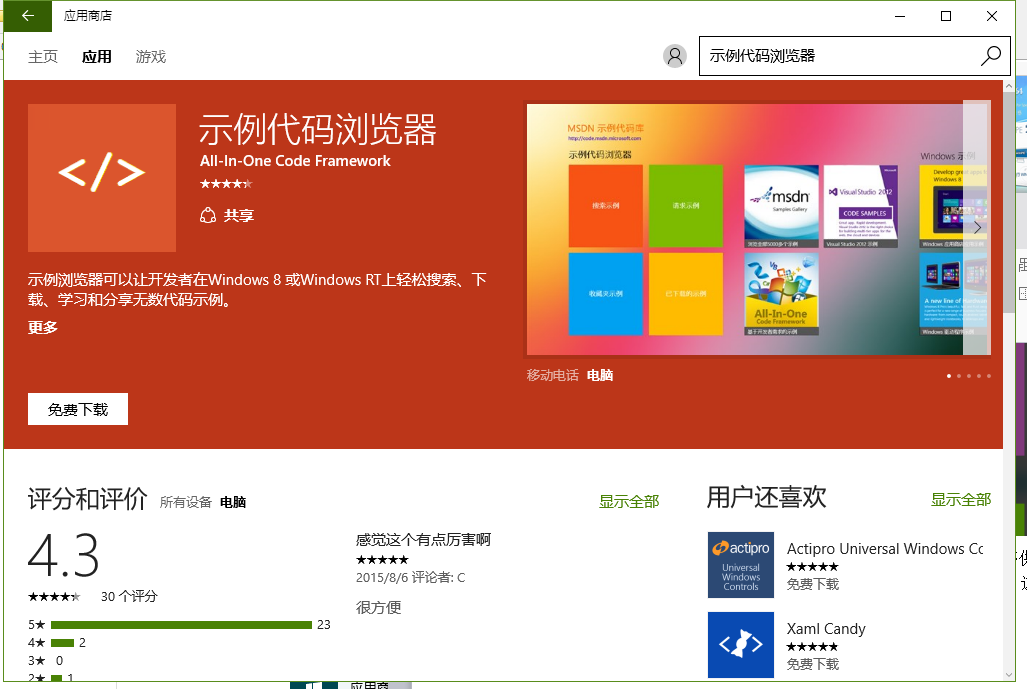Click the 4.3 average rating number
The image size is (1027, 689).
[64, 555]
